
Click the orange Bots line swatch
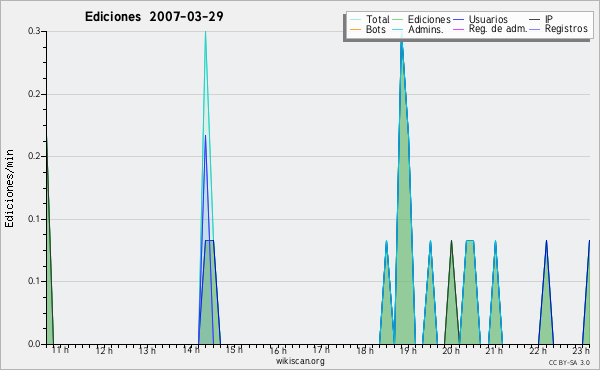point(355,29)
